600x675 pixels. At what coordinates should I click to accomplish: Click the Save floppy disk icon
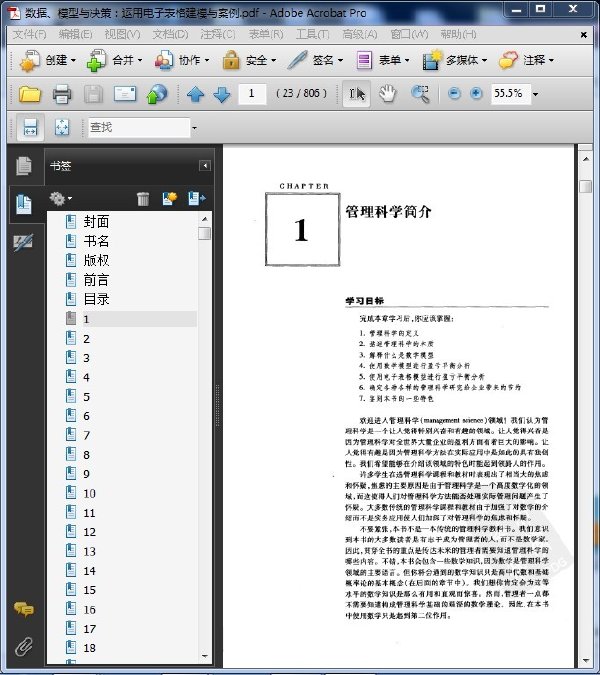click(93, 94)
